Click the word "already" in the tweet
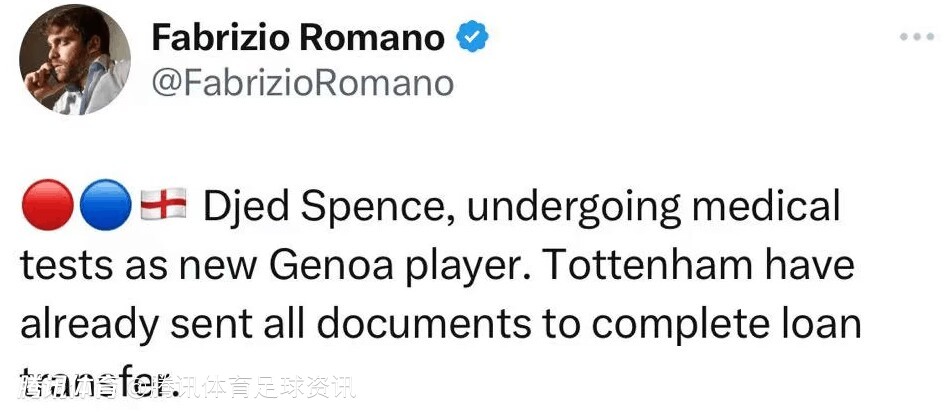 click(x=87, y=325)
